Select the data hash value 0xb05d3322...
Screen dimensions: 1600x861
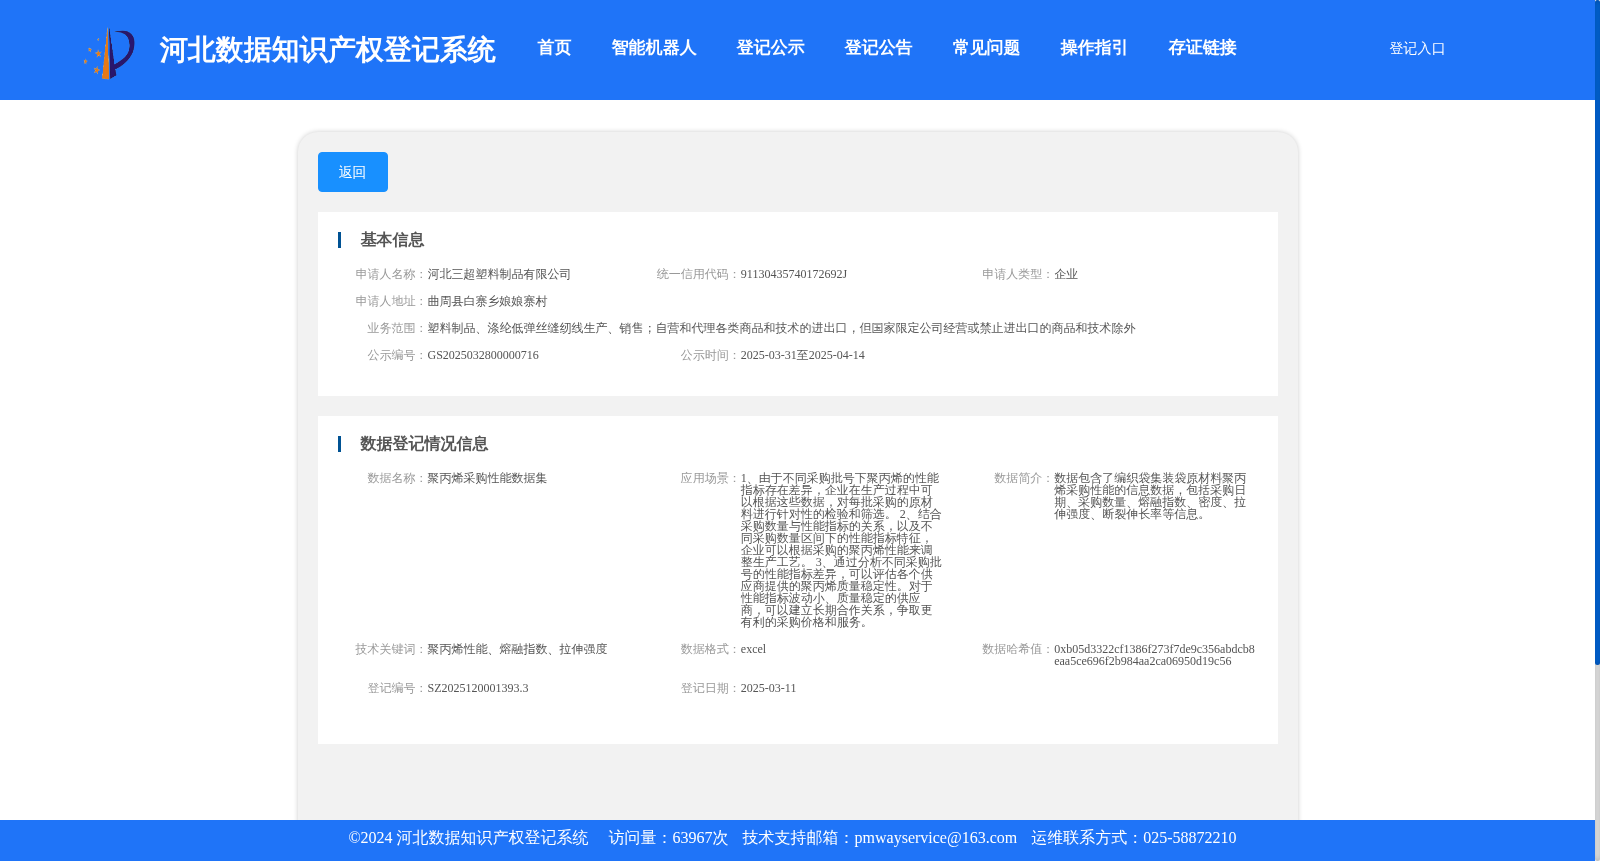pyautogui.click(x=1154, y=655)
